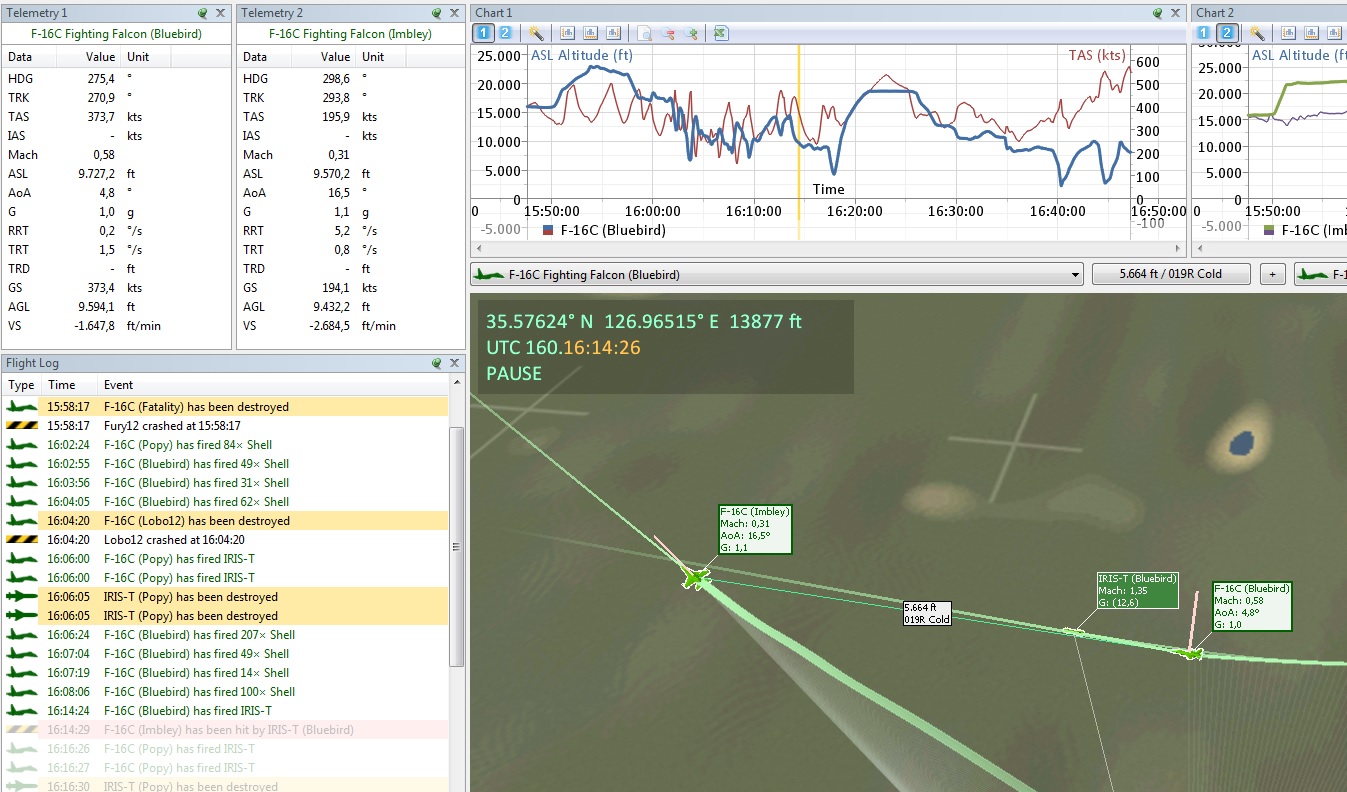Click aircraft icon on 16:02:55 log row

(x=21, y=464)
